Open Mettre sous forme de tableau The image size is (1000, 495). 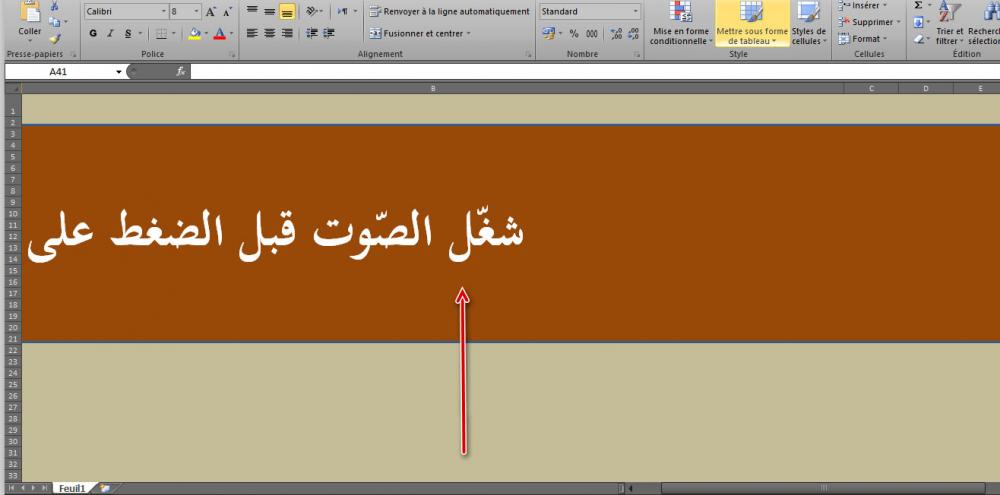coord(752,23)
